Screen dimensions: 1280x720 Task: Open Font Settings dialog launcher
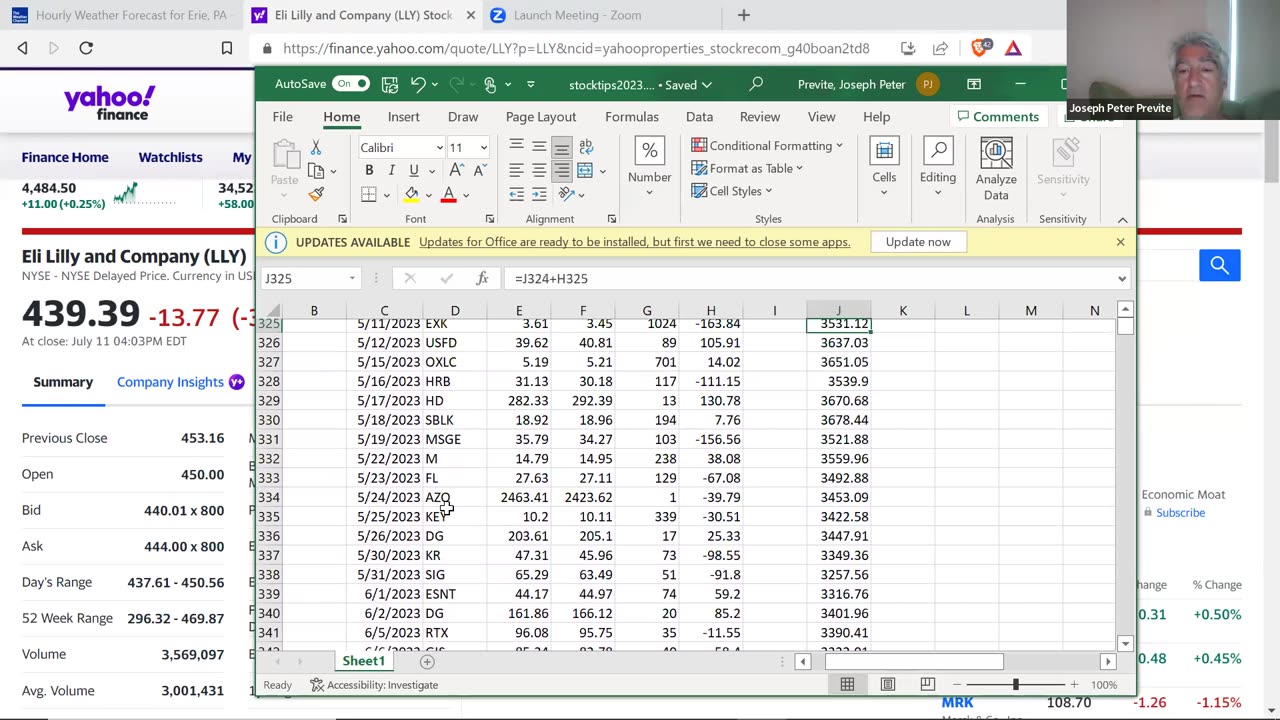tap(490, 219)
